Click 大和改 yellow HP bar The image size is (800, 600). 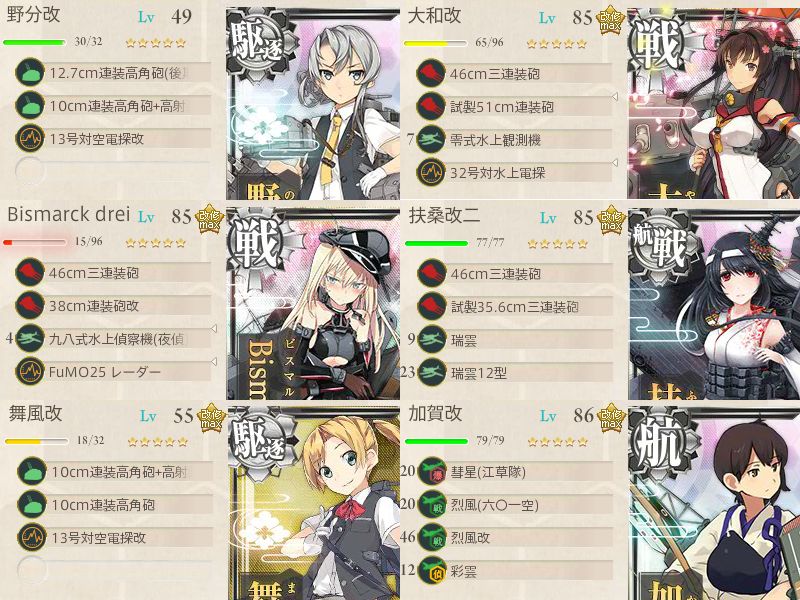point(435,43)
